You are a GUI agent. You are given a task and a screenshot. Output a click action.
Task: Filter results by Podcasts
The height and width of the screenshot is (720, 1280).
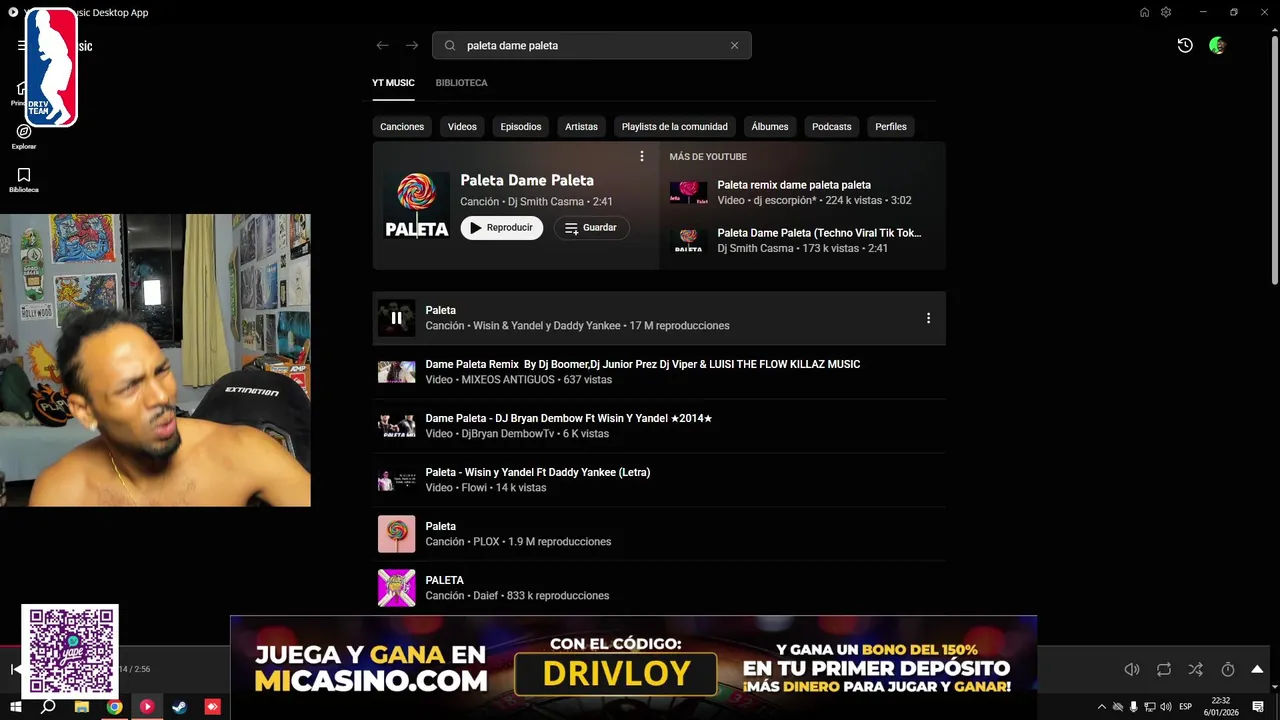click(832, 127)
